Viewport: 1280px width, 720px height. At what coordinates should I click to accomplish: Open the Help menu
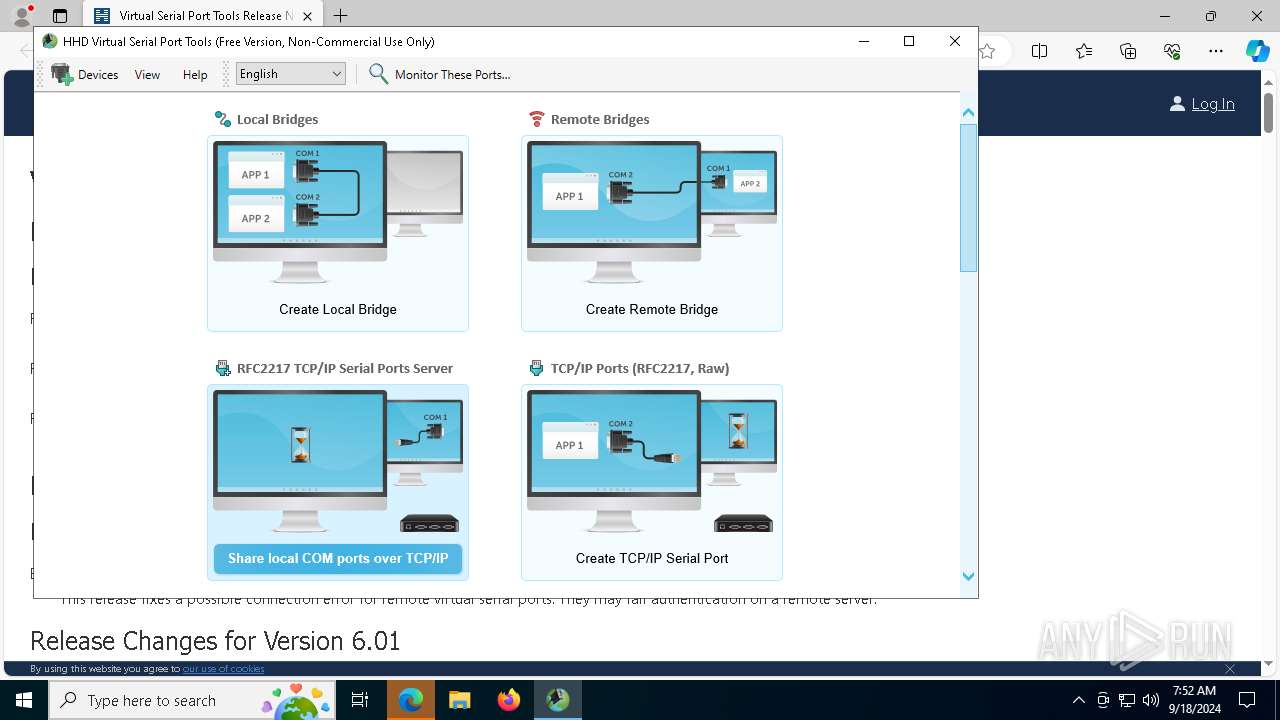pyautogui.click(x=195, y=74)
